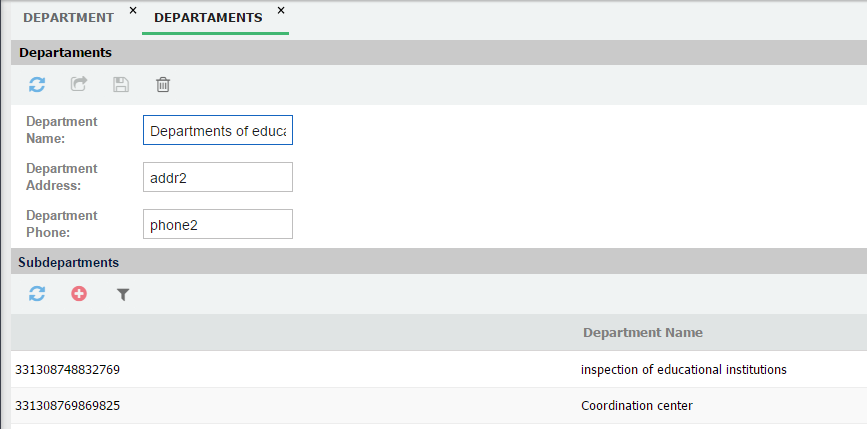Open the Subdepartments filter
This screenshot has width=867, height=429.
pyautogui.click(x=123, y=294)
